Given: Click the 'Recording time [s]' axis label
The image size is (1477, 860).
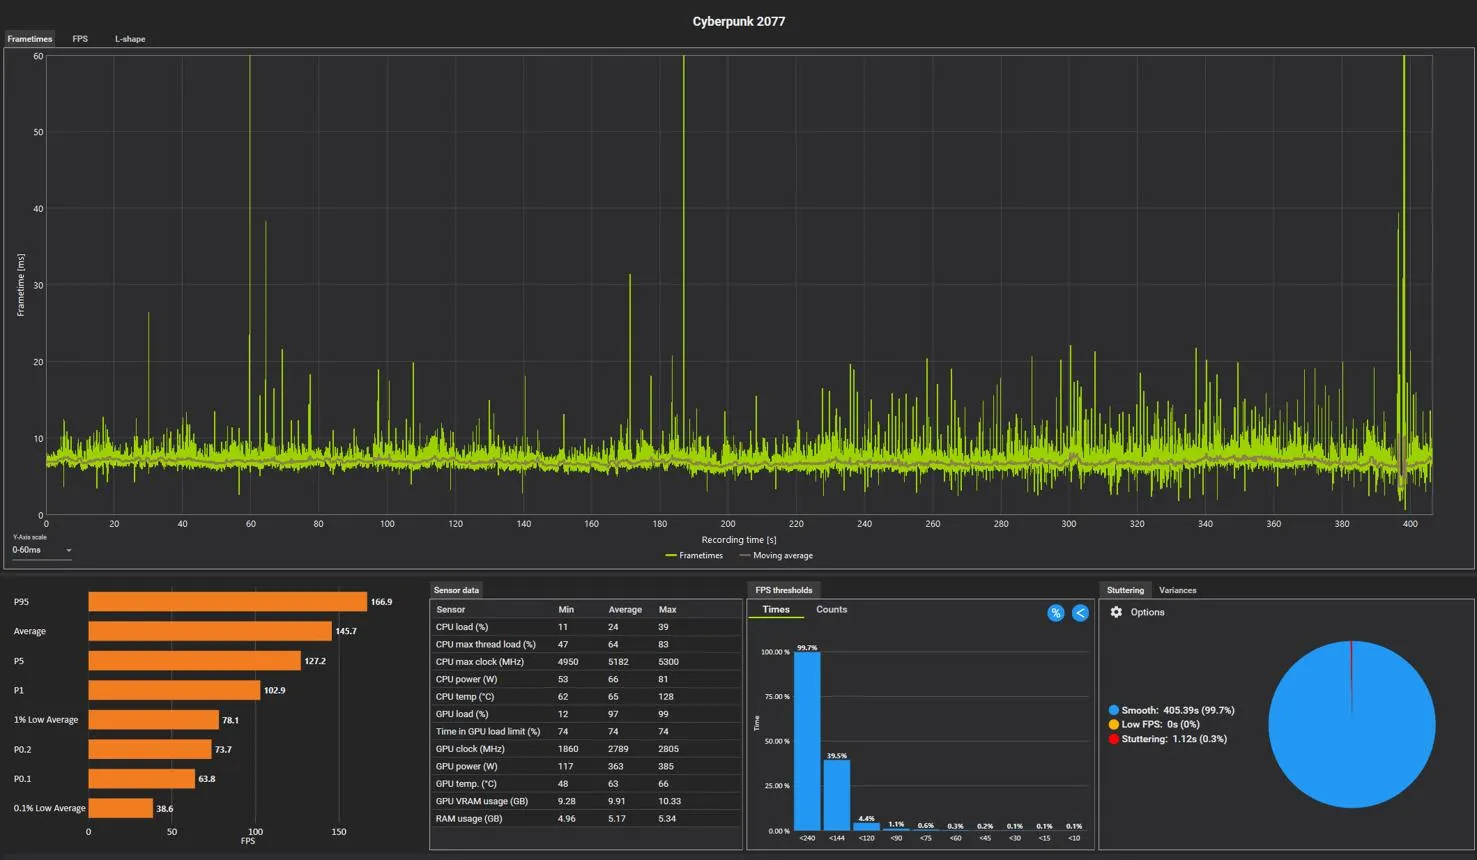Looking at the screenshot, I should [739, 540].
